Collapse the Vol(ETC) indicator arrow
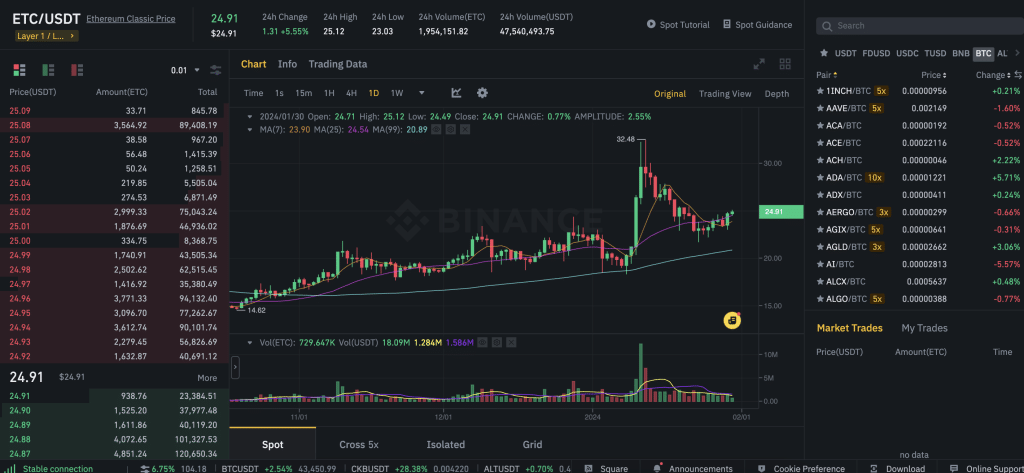 (250, 342)
